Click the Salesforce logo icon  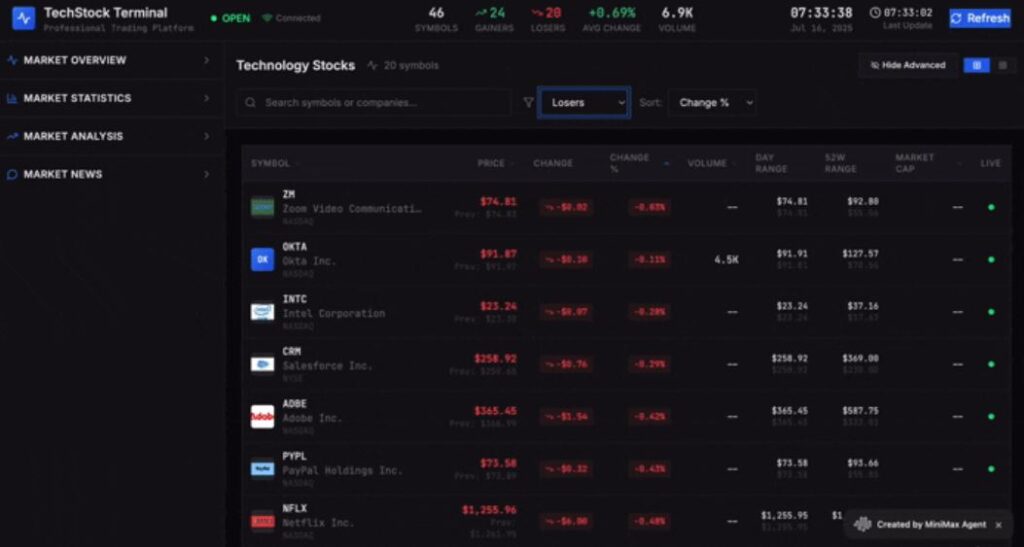pyautogui.click(x=263, y=364)
